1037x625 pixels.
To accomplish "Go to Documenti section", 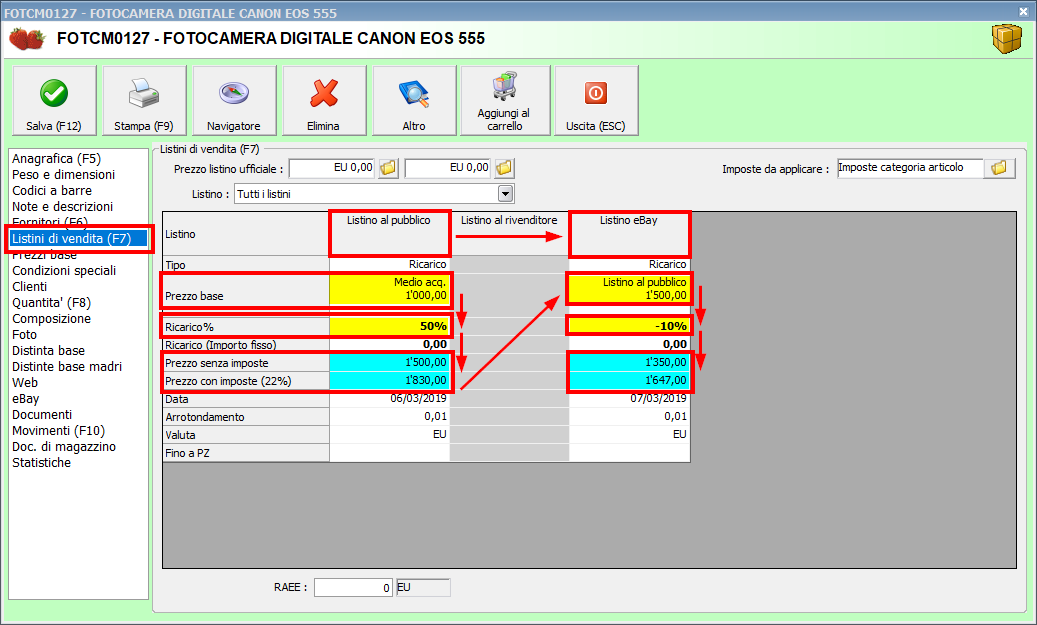I will point(42,415).
